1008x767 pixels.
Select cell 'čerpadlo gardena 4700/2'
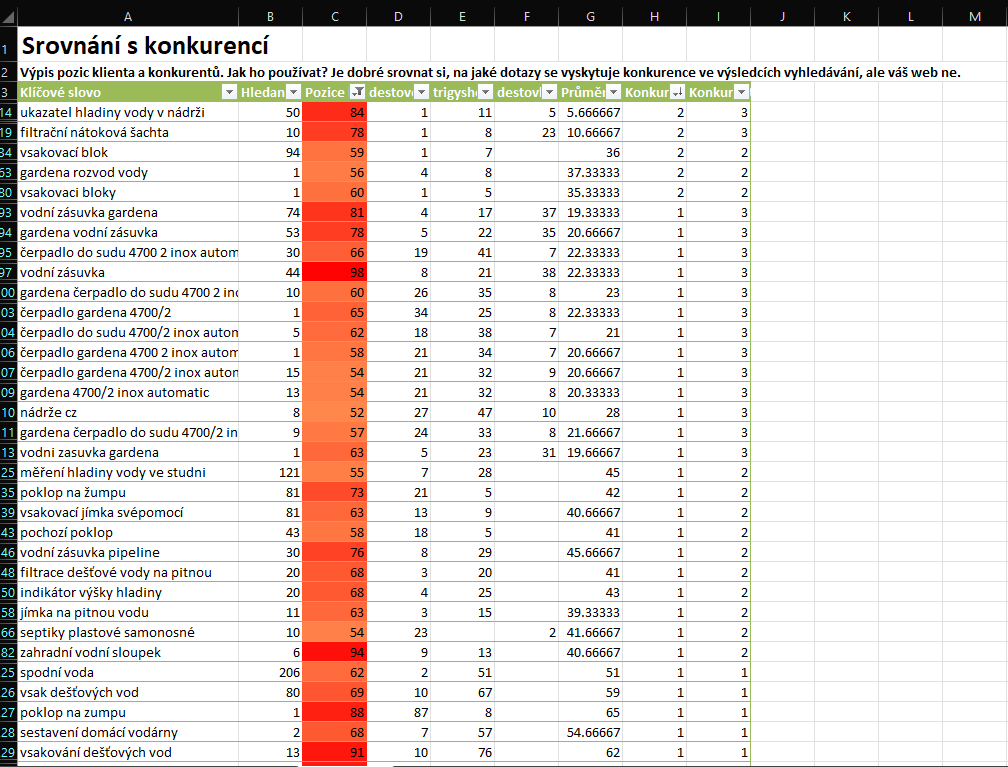(128, 312)
